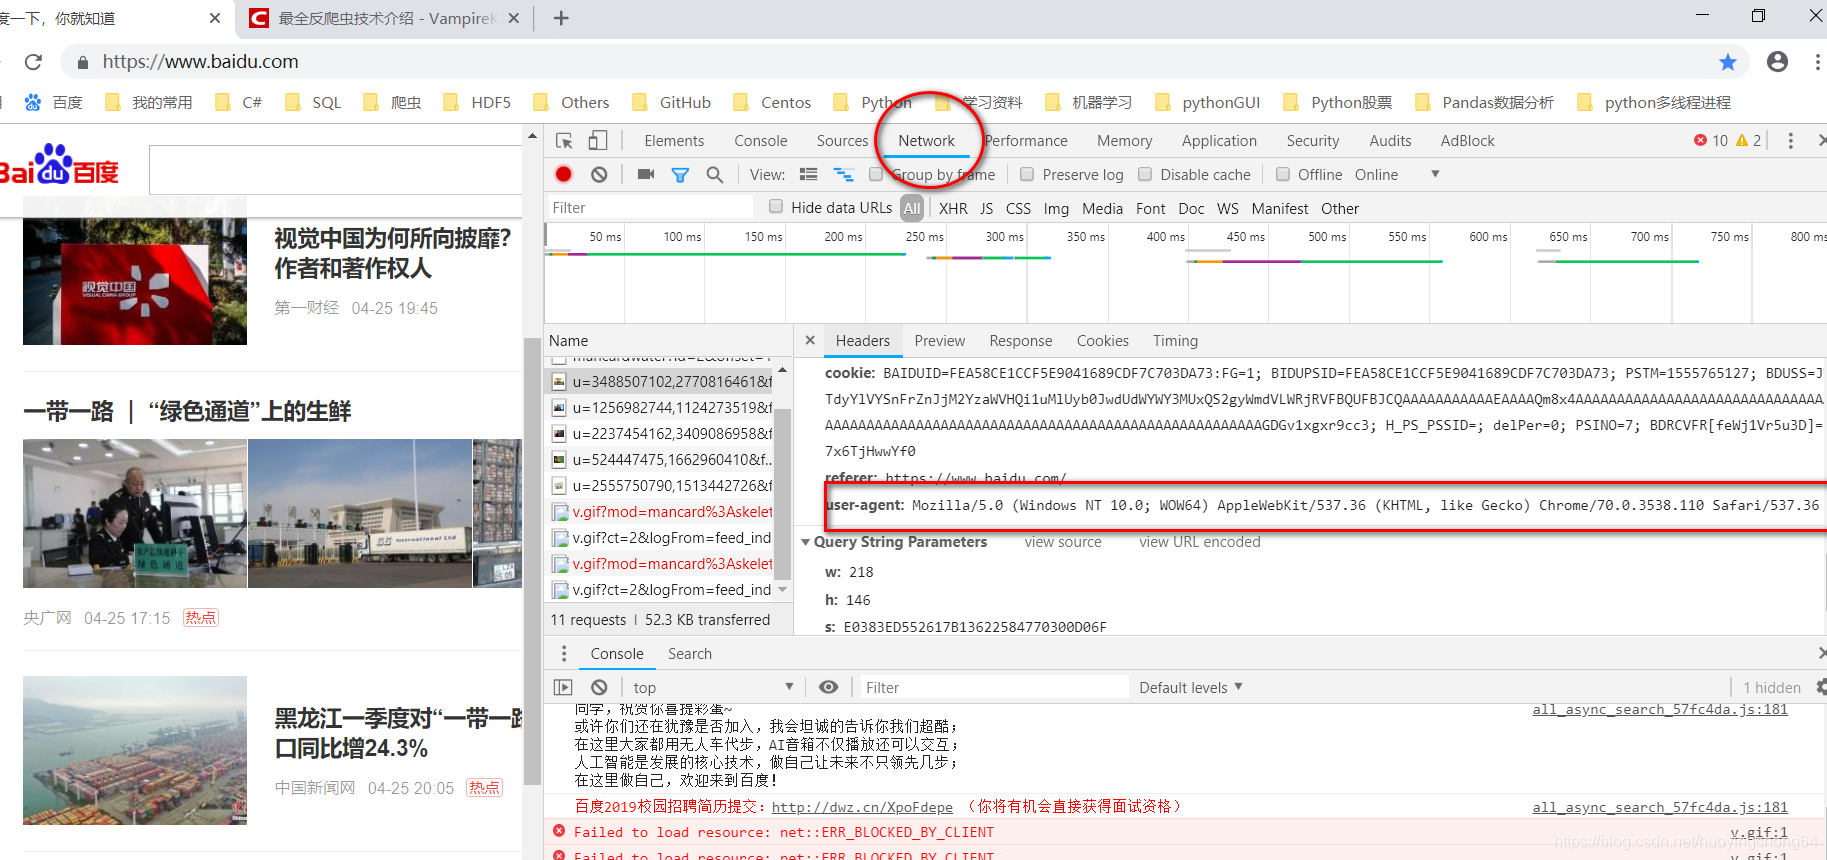The image size is (1827, 860).
Task: Open DevTools customize menu dots
Action: point(1791,141)
